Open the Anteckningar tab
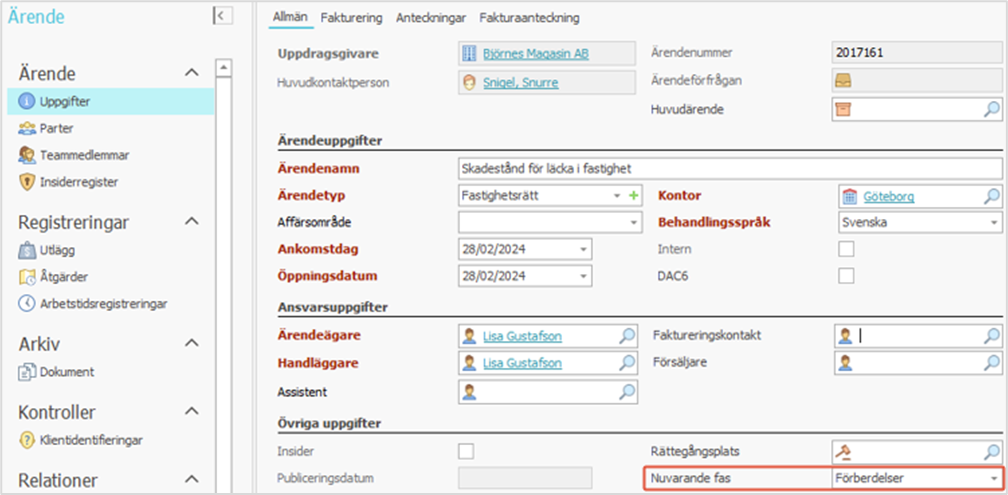This screenshot has width=1008, height=495. click(430, 18)
